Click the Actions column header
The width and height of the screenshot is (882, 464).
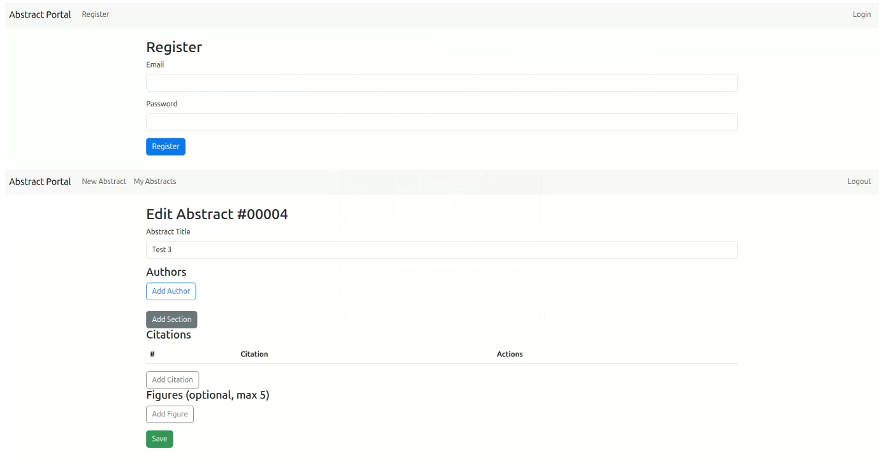pos(509,354)
